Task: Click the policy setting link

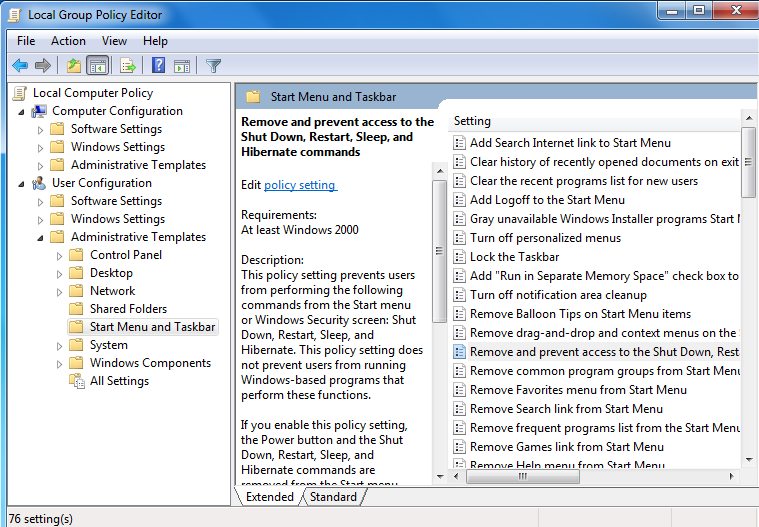Action: (300, 185)
